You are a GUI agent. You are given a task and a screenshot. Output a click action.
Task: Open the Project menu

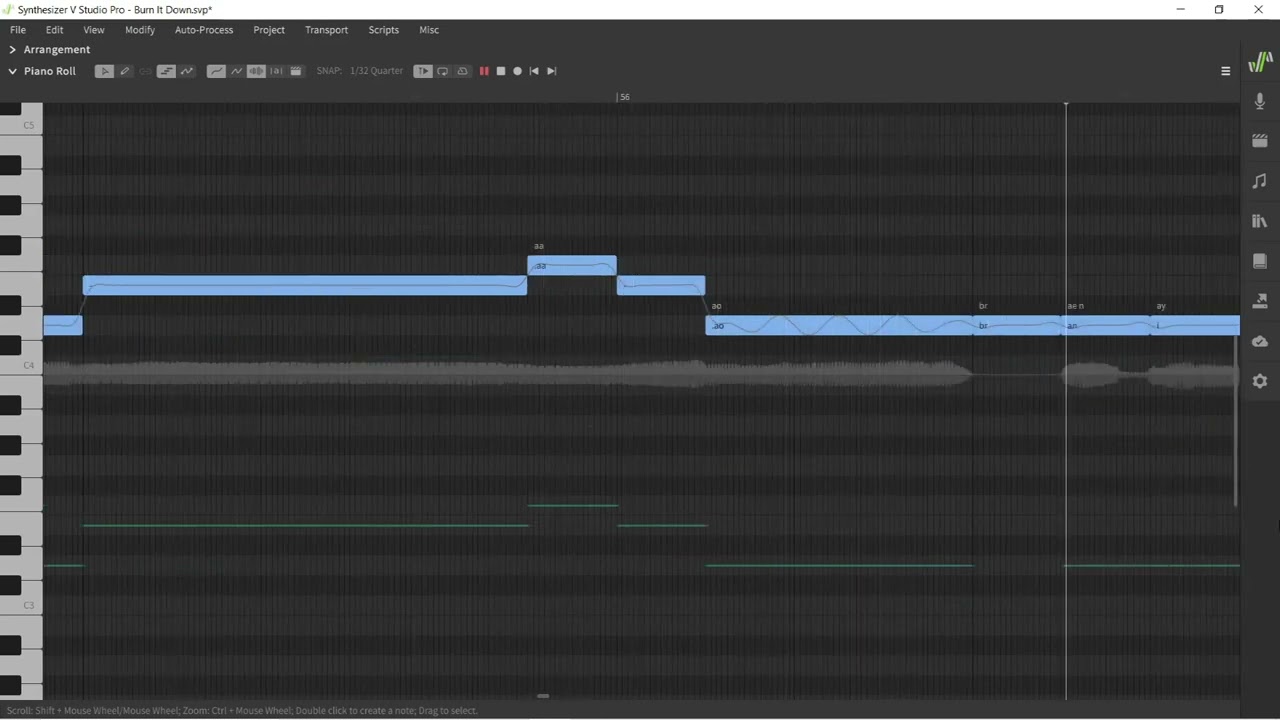[269, 30]
